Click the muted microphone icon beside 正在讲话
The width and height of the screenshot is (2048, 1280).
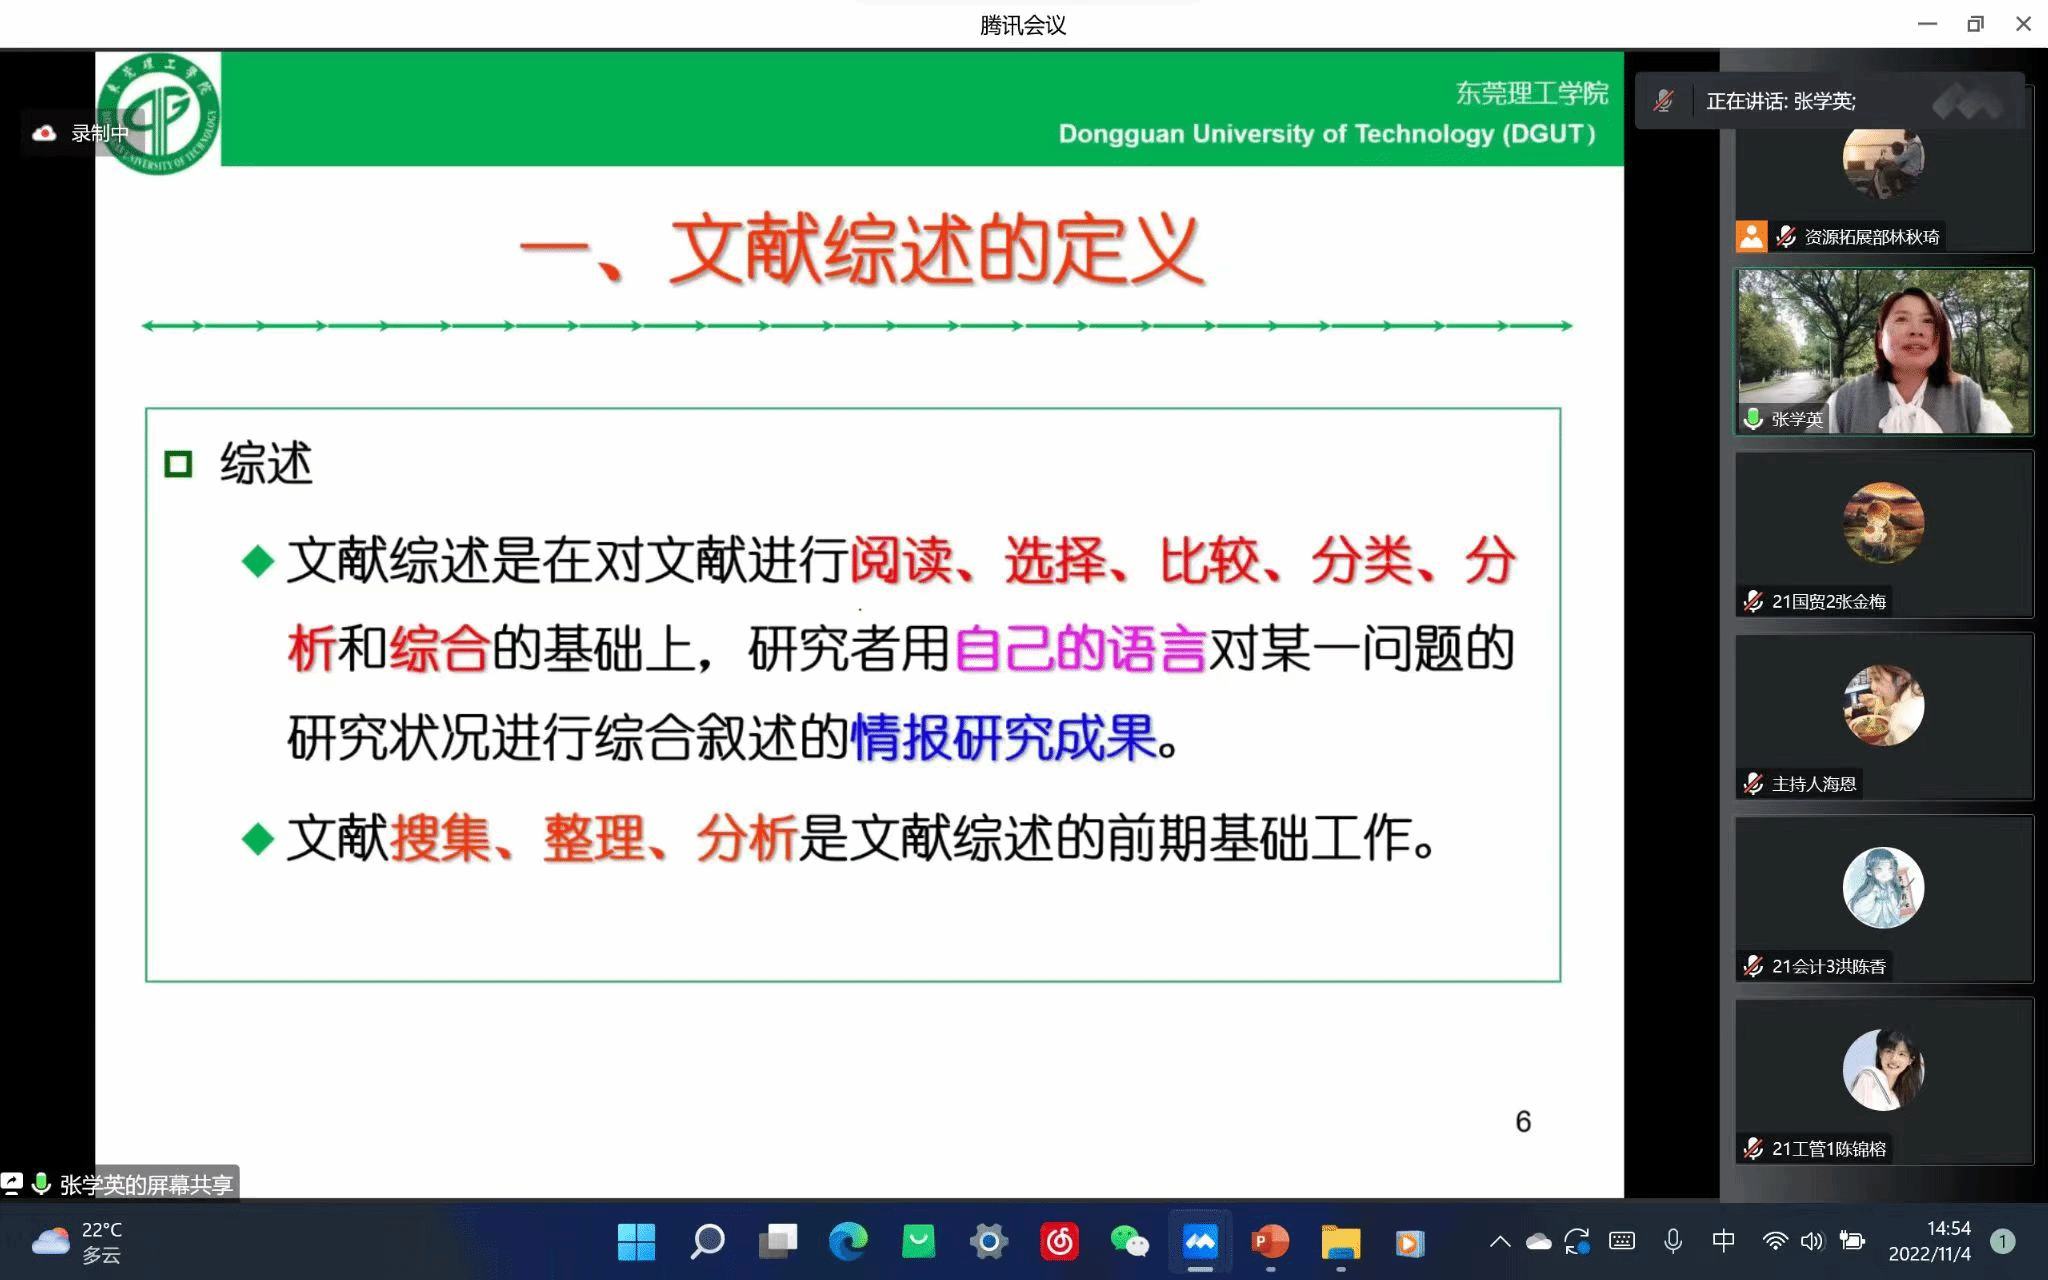(1663, 101)
